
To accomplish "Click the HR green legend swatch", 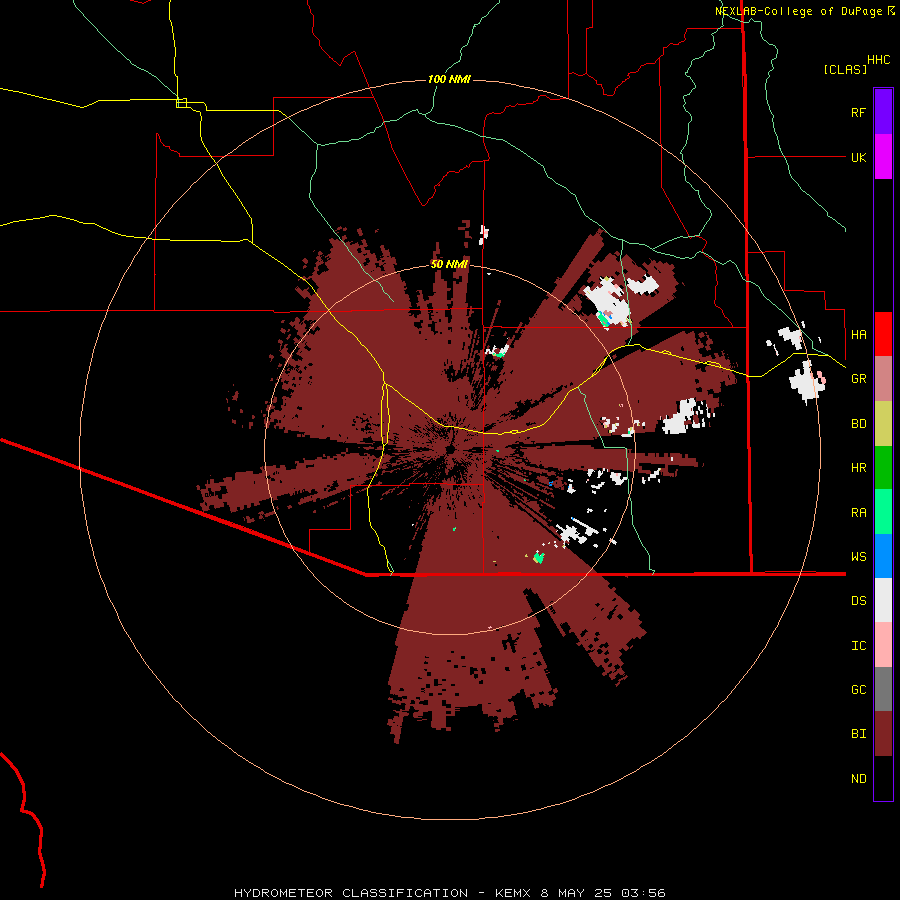I will pyautogui.click(x=883, y=468).
